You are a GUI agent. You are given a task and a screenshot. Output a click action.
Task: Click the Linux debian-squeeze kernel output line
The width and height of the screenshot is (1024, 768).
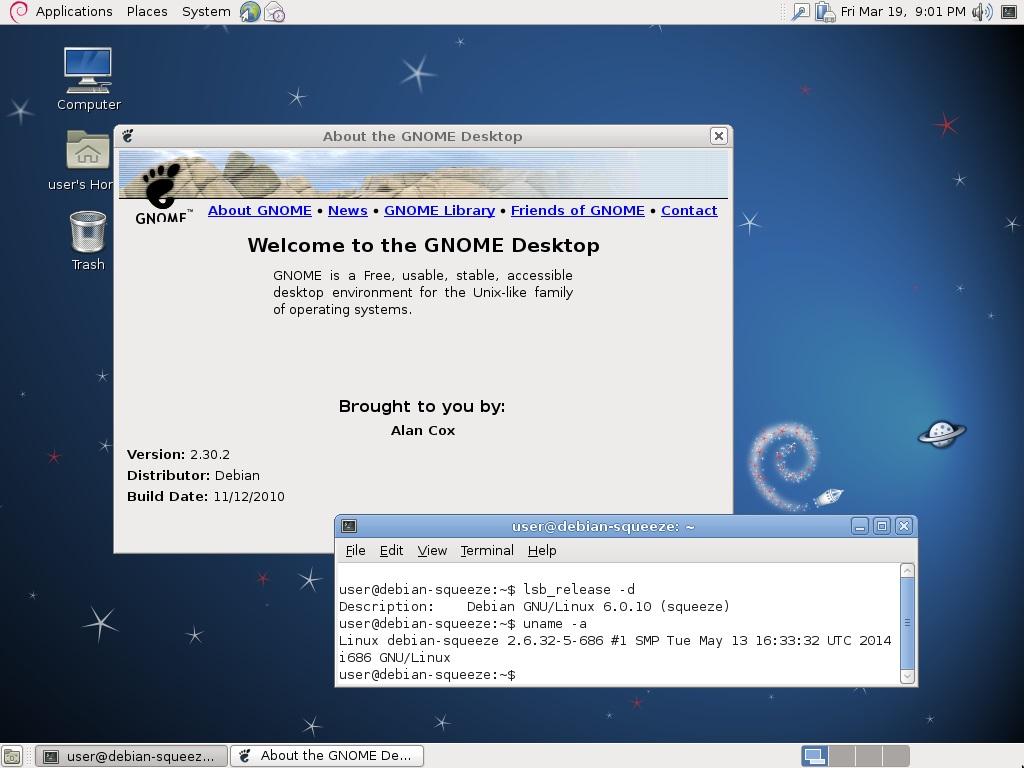click(615, 641)
